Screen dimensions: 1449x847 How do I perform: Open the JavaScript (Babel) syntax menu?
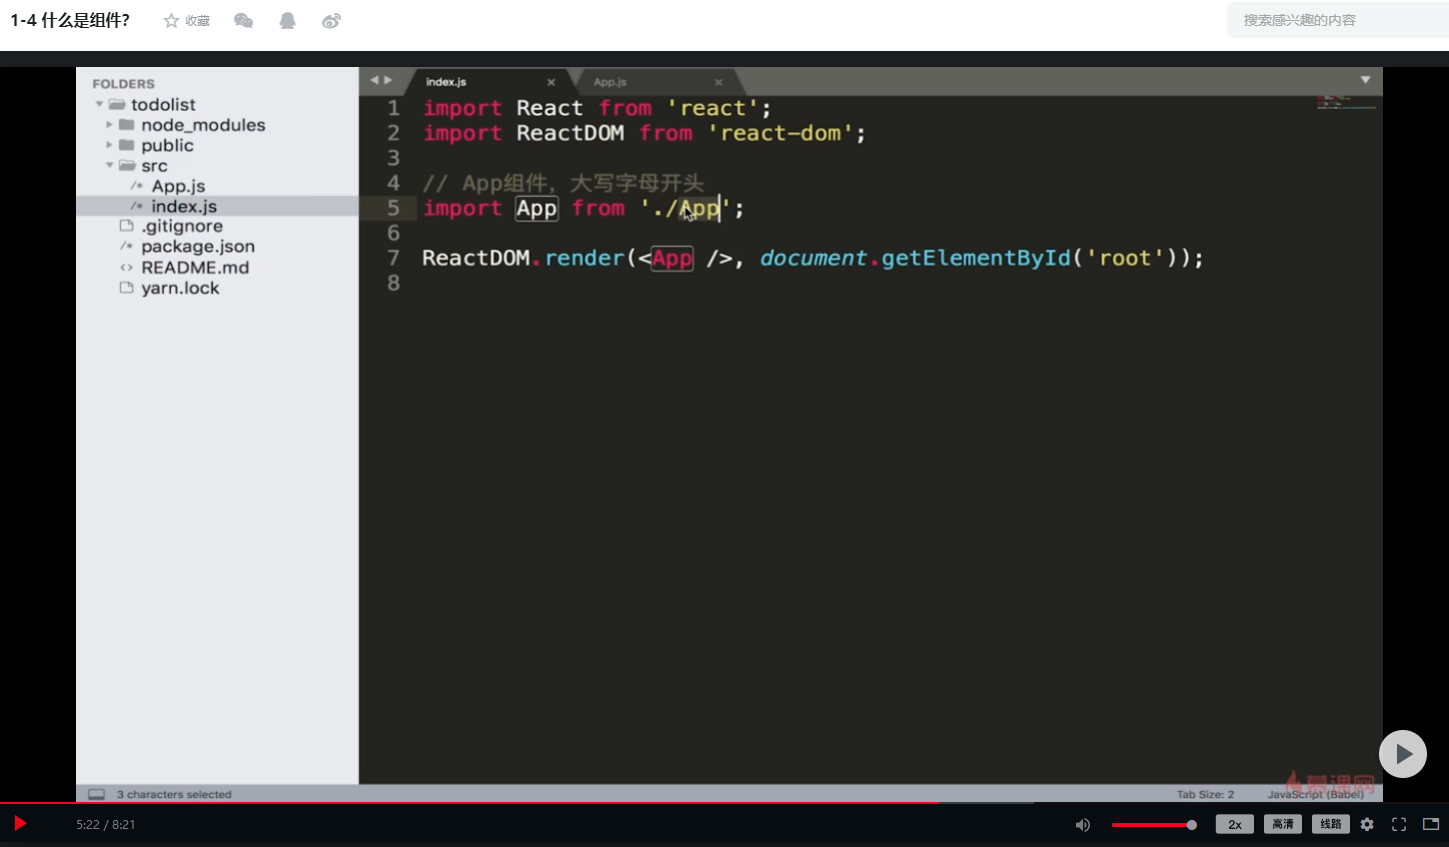tap(1315, 794)
